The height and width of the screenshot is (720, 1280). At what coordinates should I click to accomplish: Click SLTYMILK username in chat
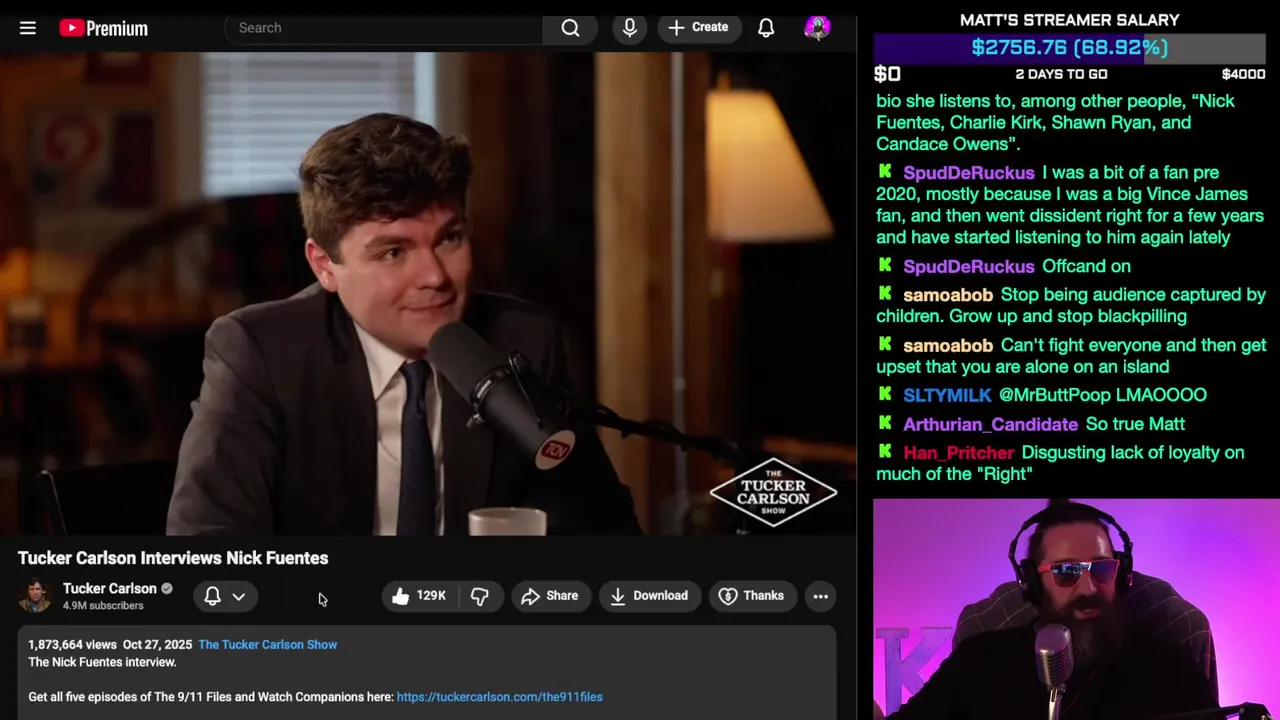click(x=947, y=395)
